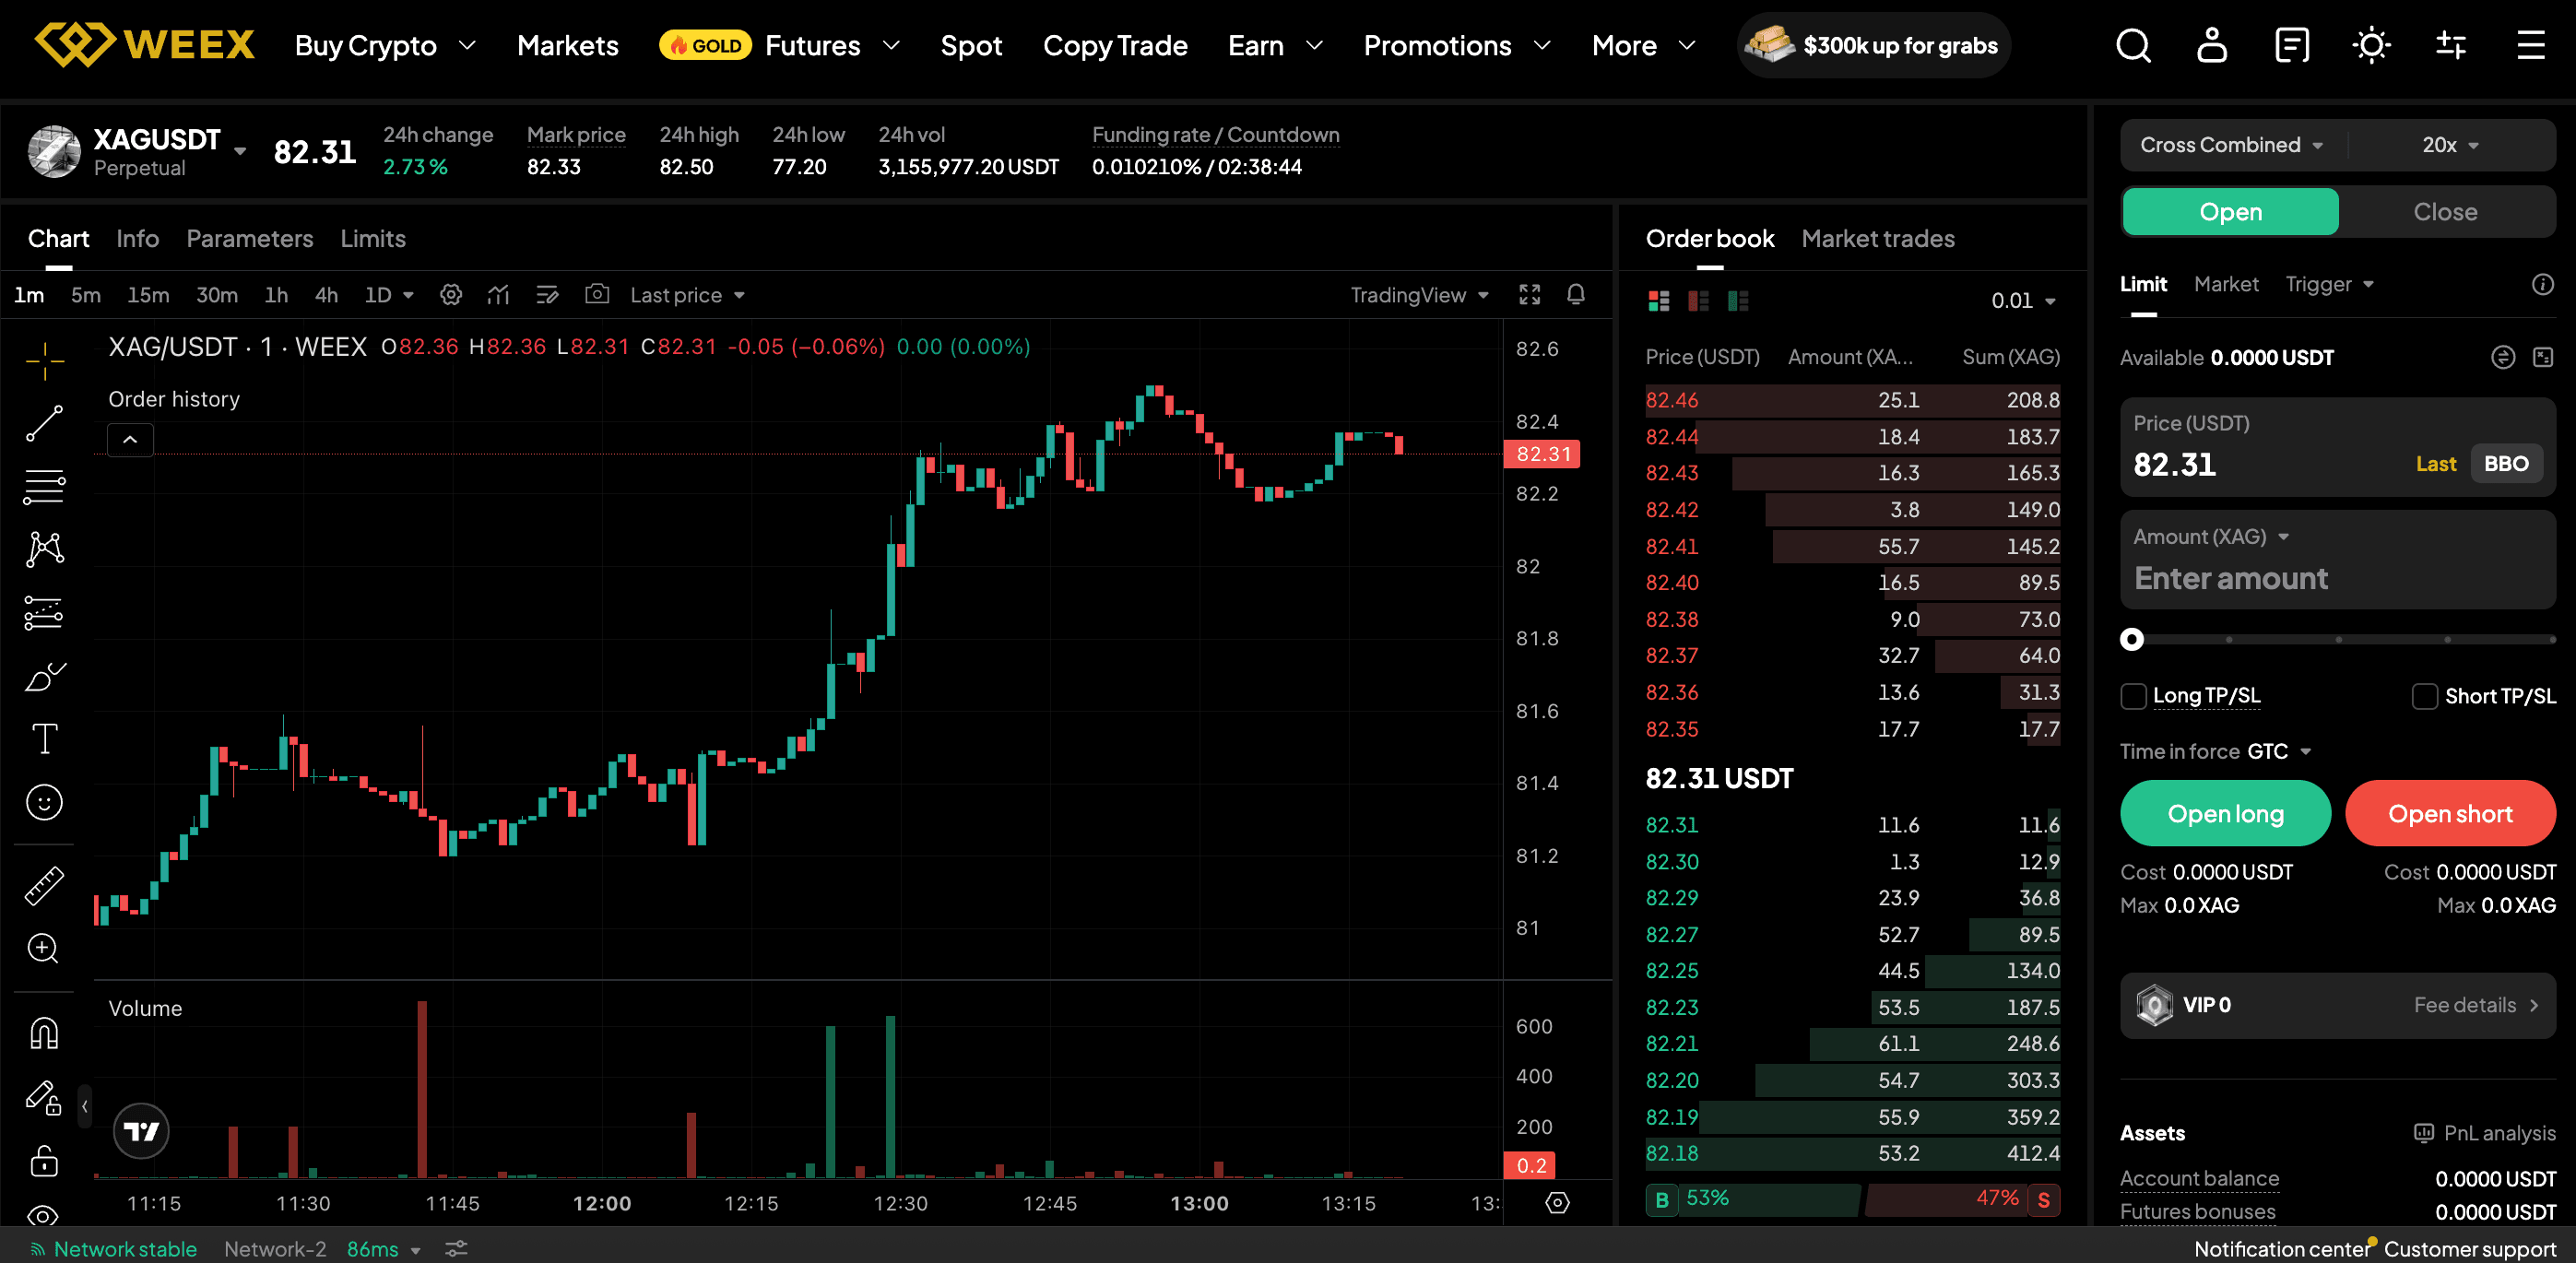2576x1263 pixels.
Task: Open the TradingView chart type dropdown
Action: [x=1420, y=295]
